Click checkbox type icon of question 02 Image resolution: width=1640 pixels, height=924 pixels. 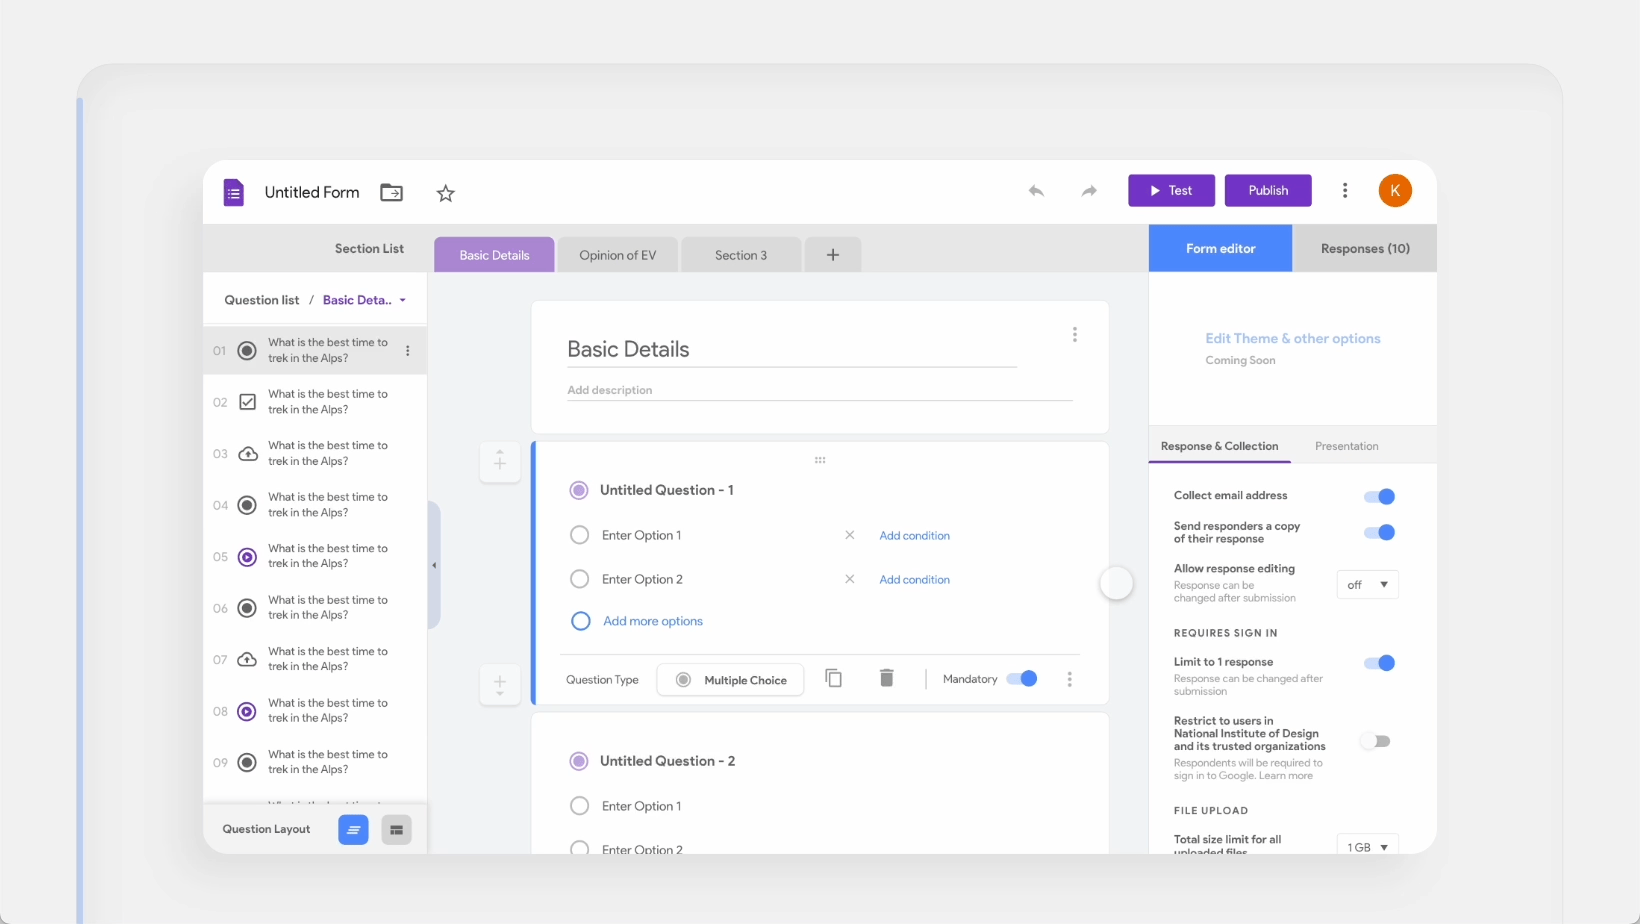point(247,402)
